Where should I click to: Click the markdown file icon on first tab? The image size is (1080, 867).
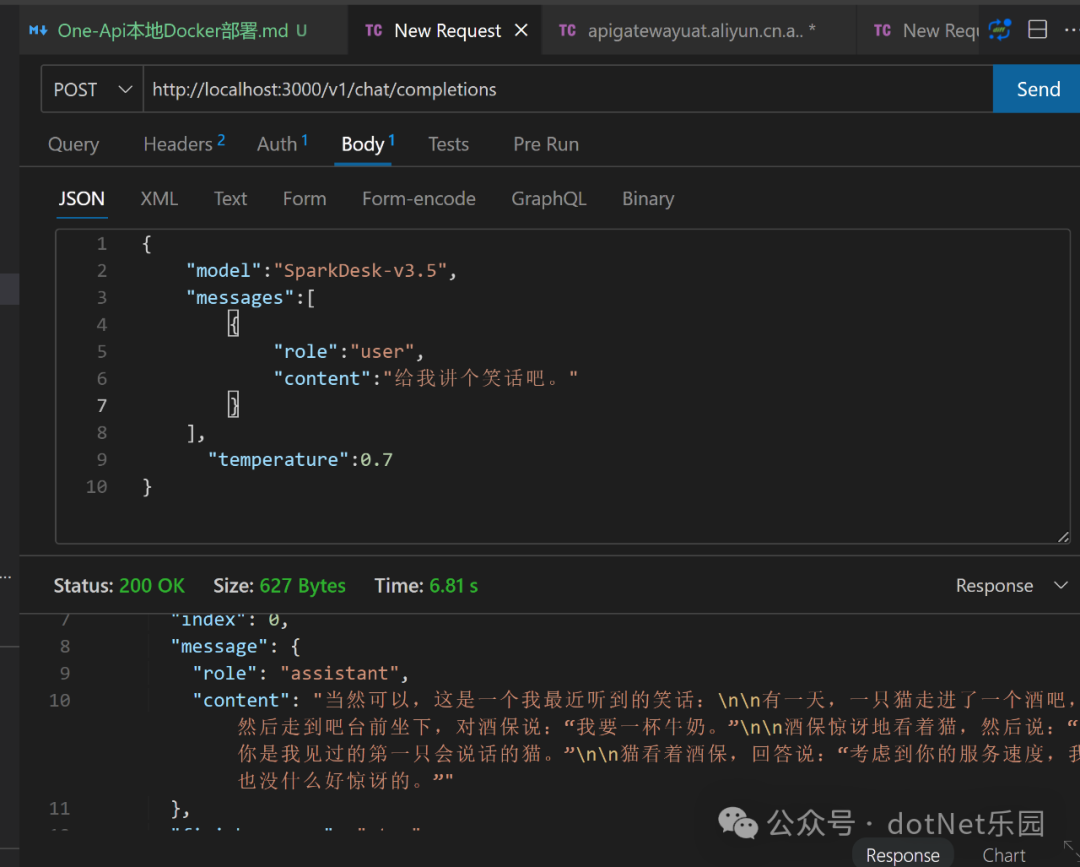tap(38, 30)
